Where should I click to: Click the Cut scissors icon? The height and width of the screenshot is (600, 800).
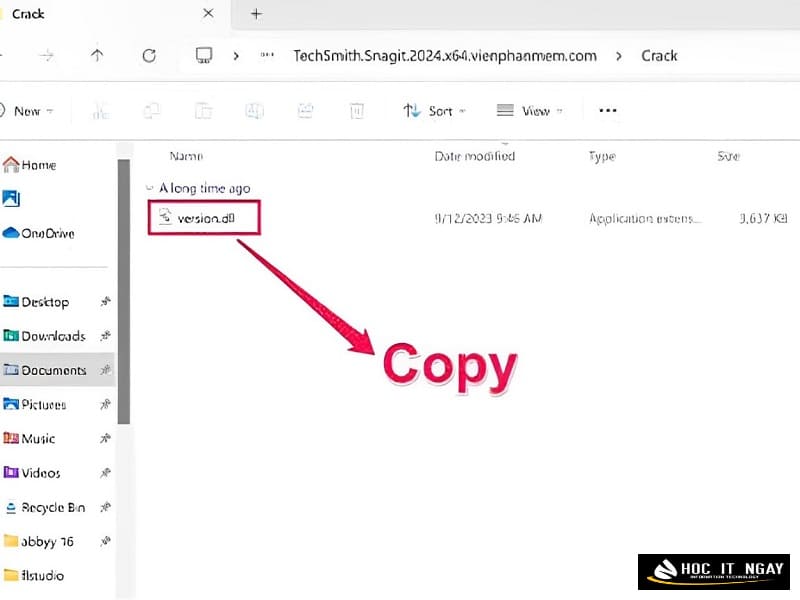coord(101,111)
